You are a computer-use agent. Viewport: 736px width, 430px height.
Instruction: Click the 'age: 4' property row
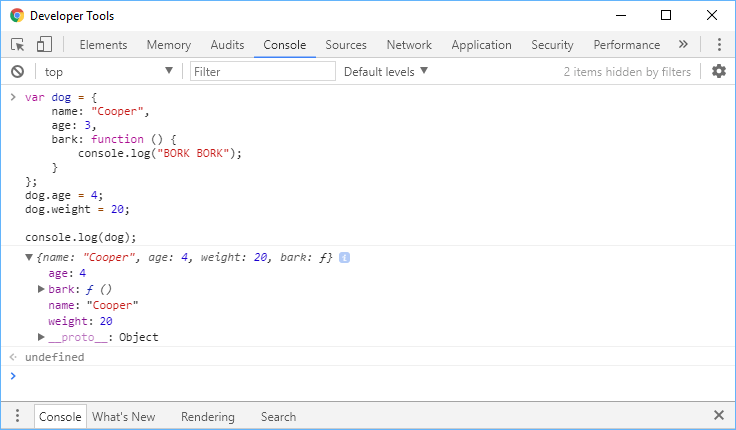67,273
